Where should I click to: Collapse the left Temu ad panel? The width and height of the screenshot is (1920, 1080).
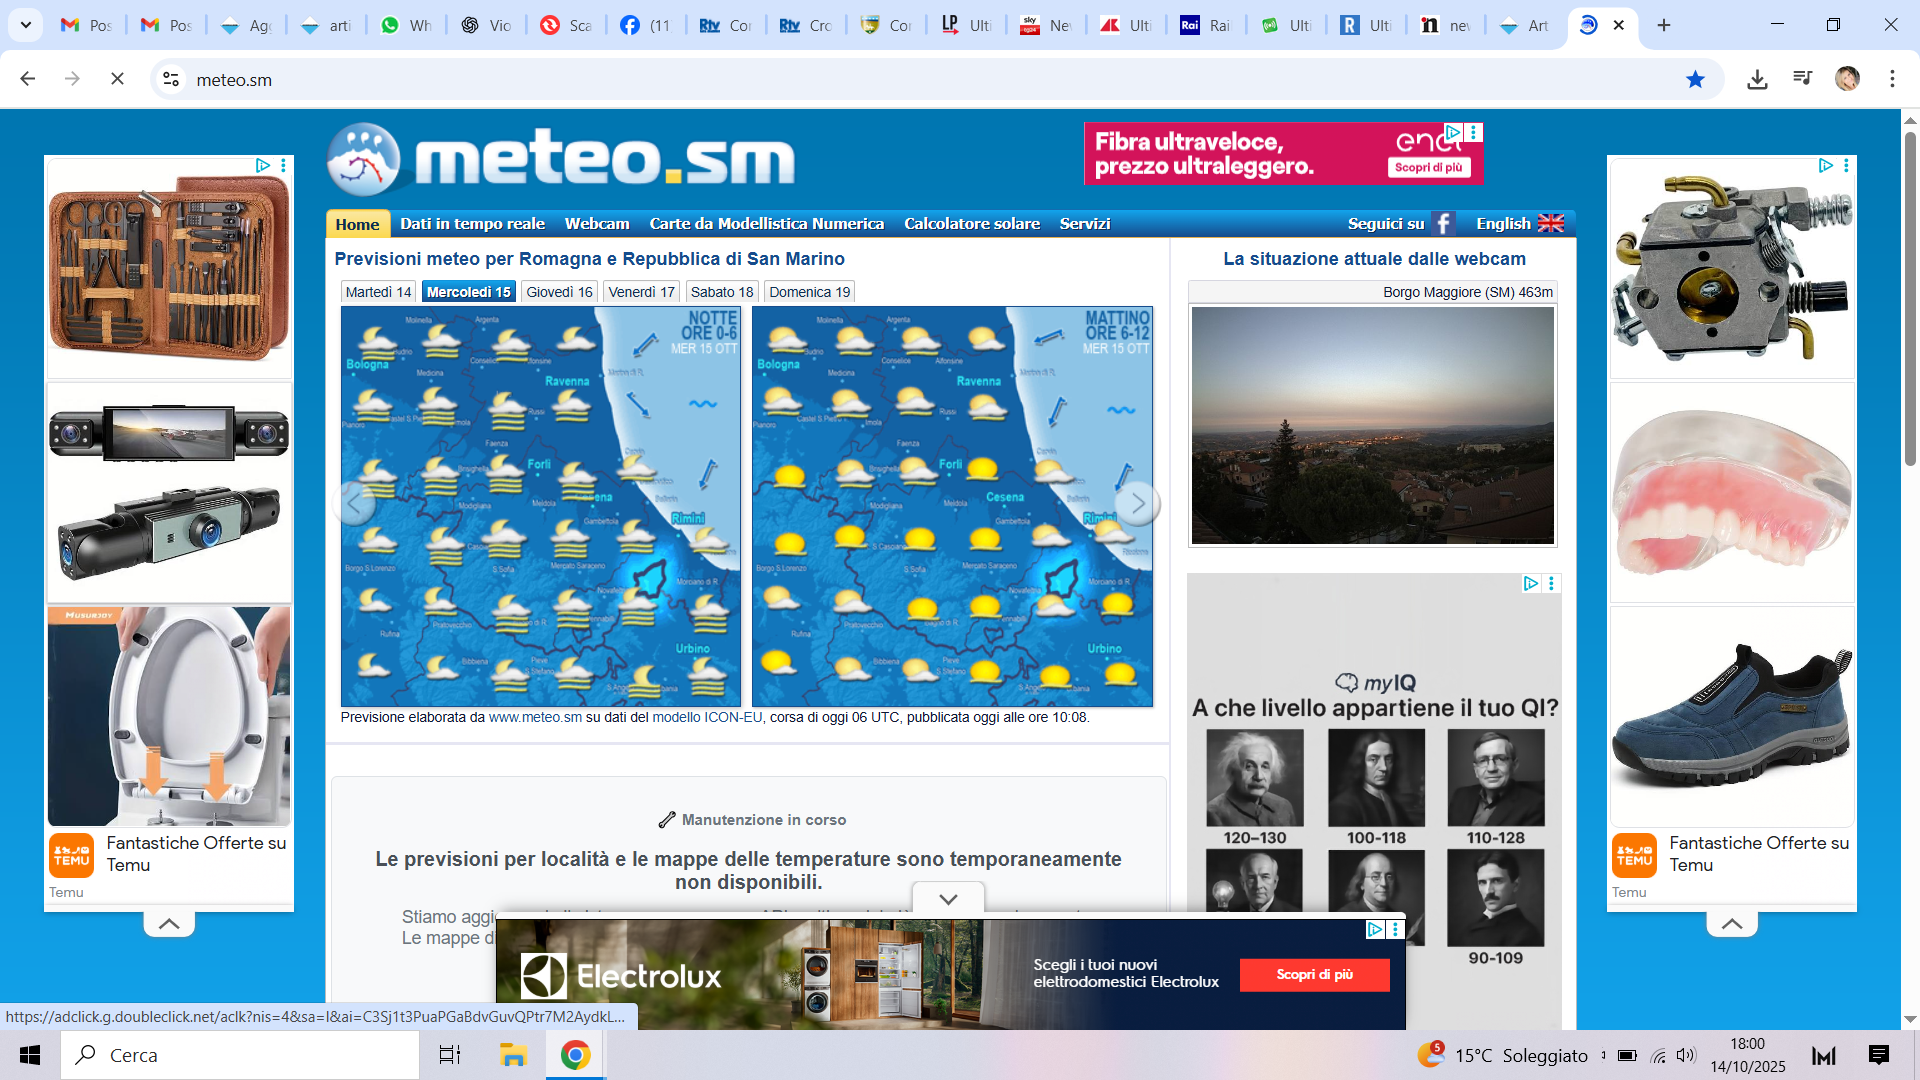pos(169,924)
